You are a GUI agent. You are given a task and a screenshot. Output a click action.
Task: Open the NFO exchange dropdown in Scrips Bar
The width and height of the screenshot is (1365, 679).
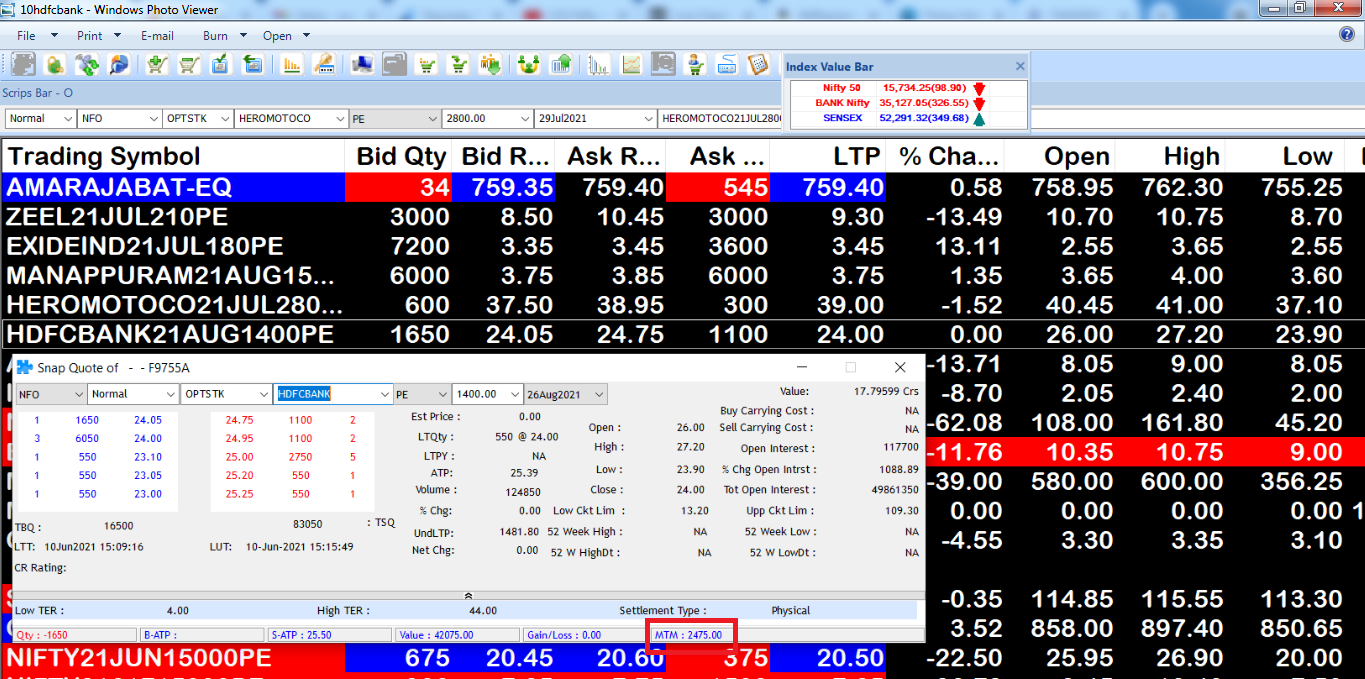point(154,118)
